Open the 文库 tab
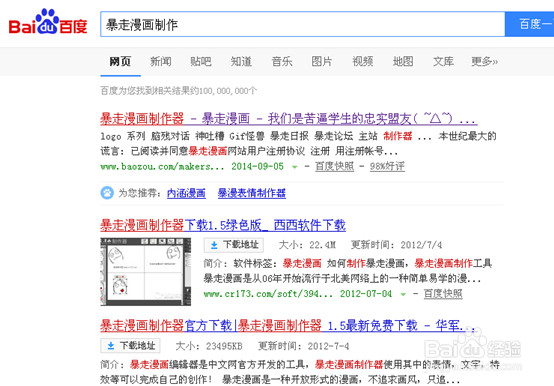Image resolution: width=554 pixels, height=386 pixels. click(443, 61)
